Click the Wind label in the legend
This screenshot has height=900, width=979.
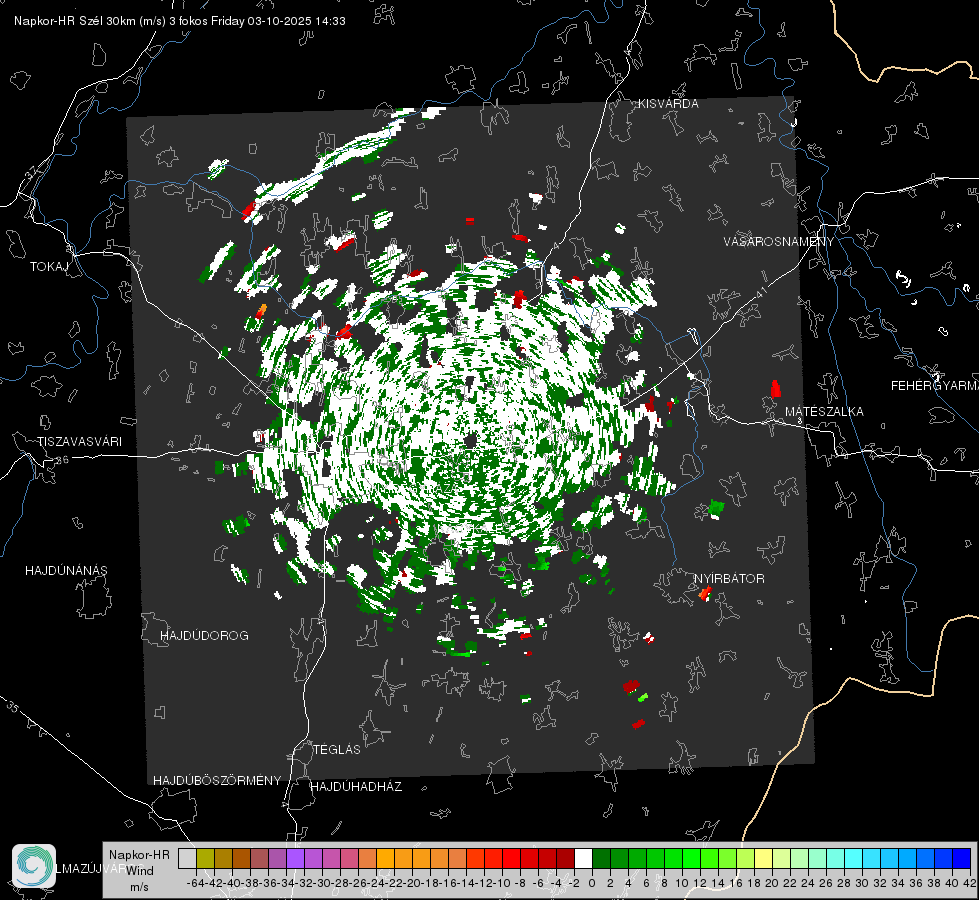140,870
